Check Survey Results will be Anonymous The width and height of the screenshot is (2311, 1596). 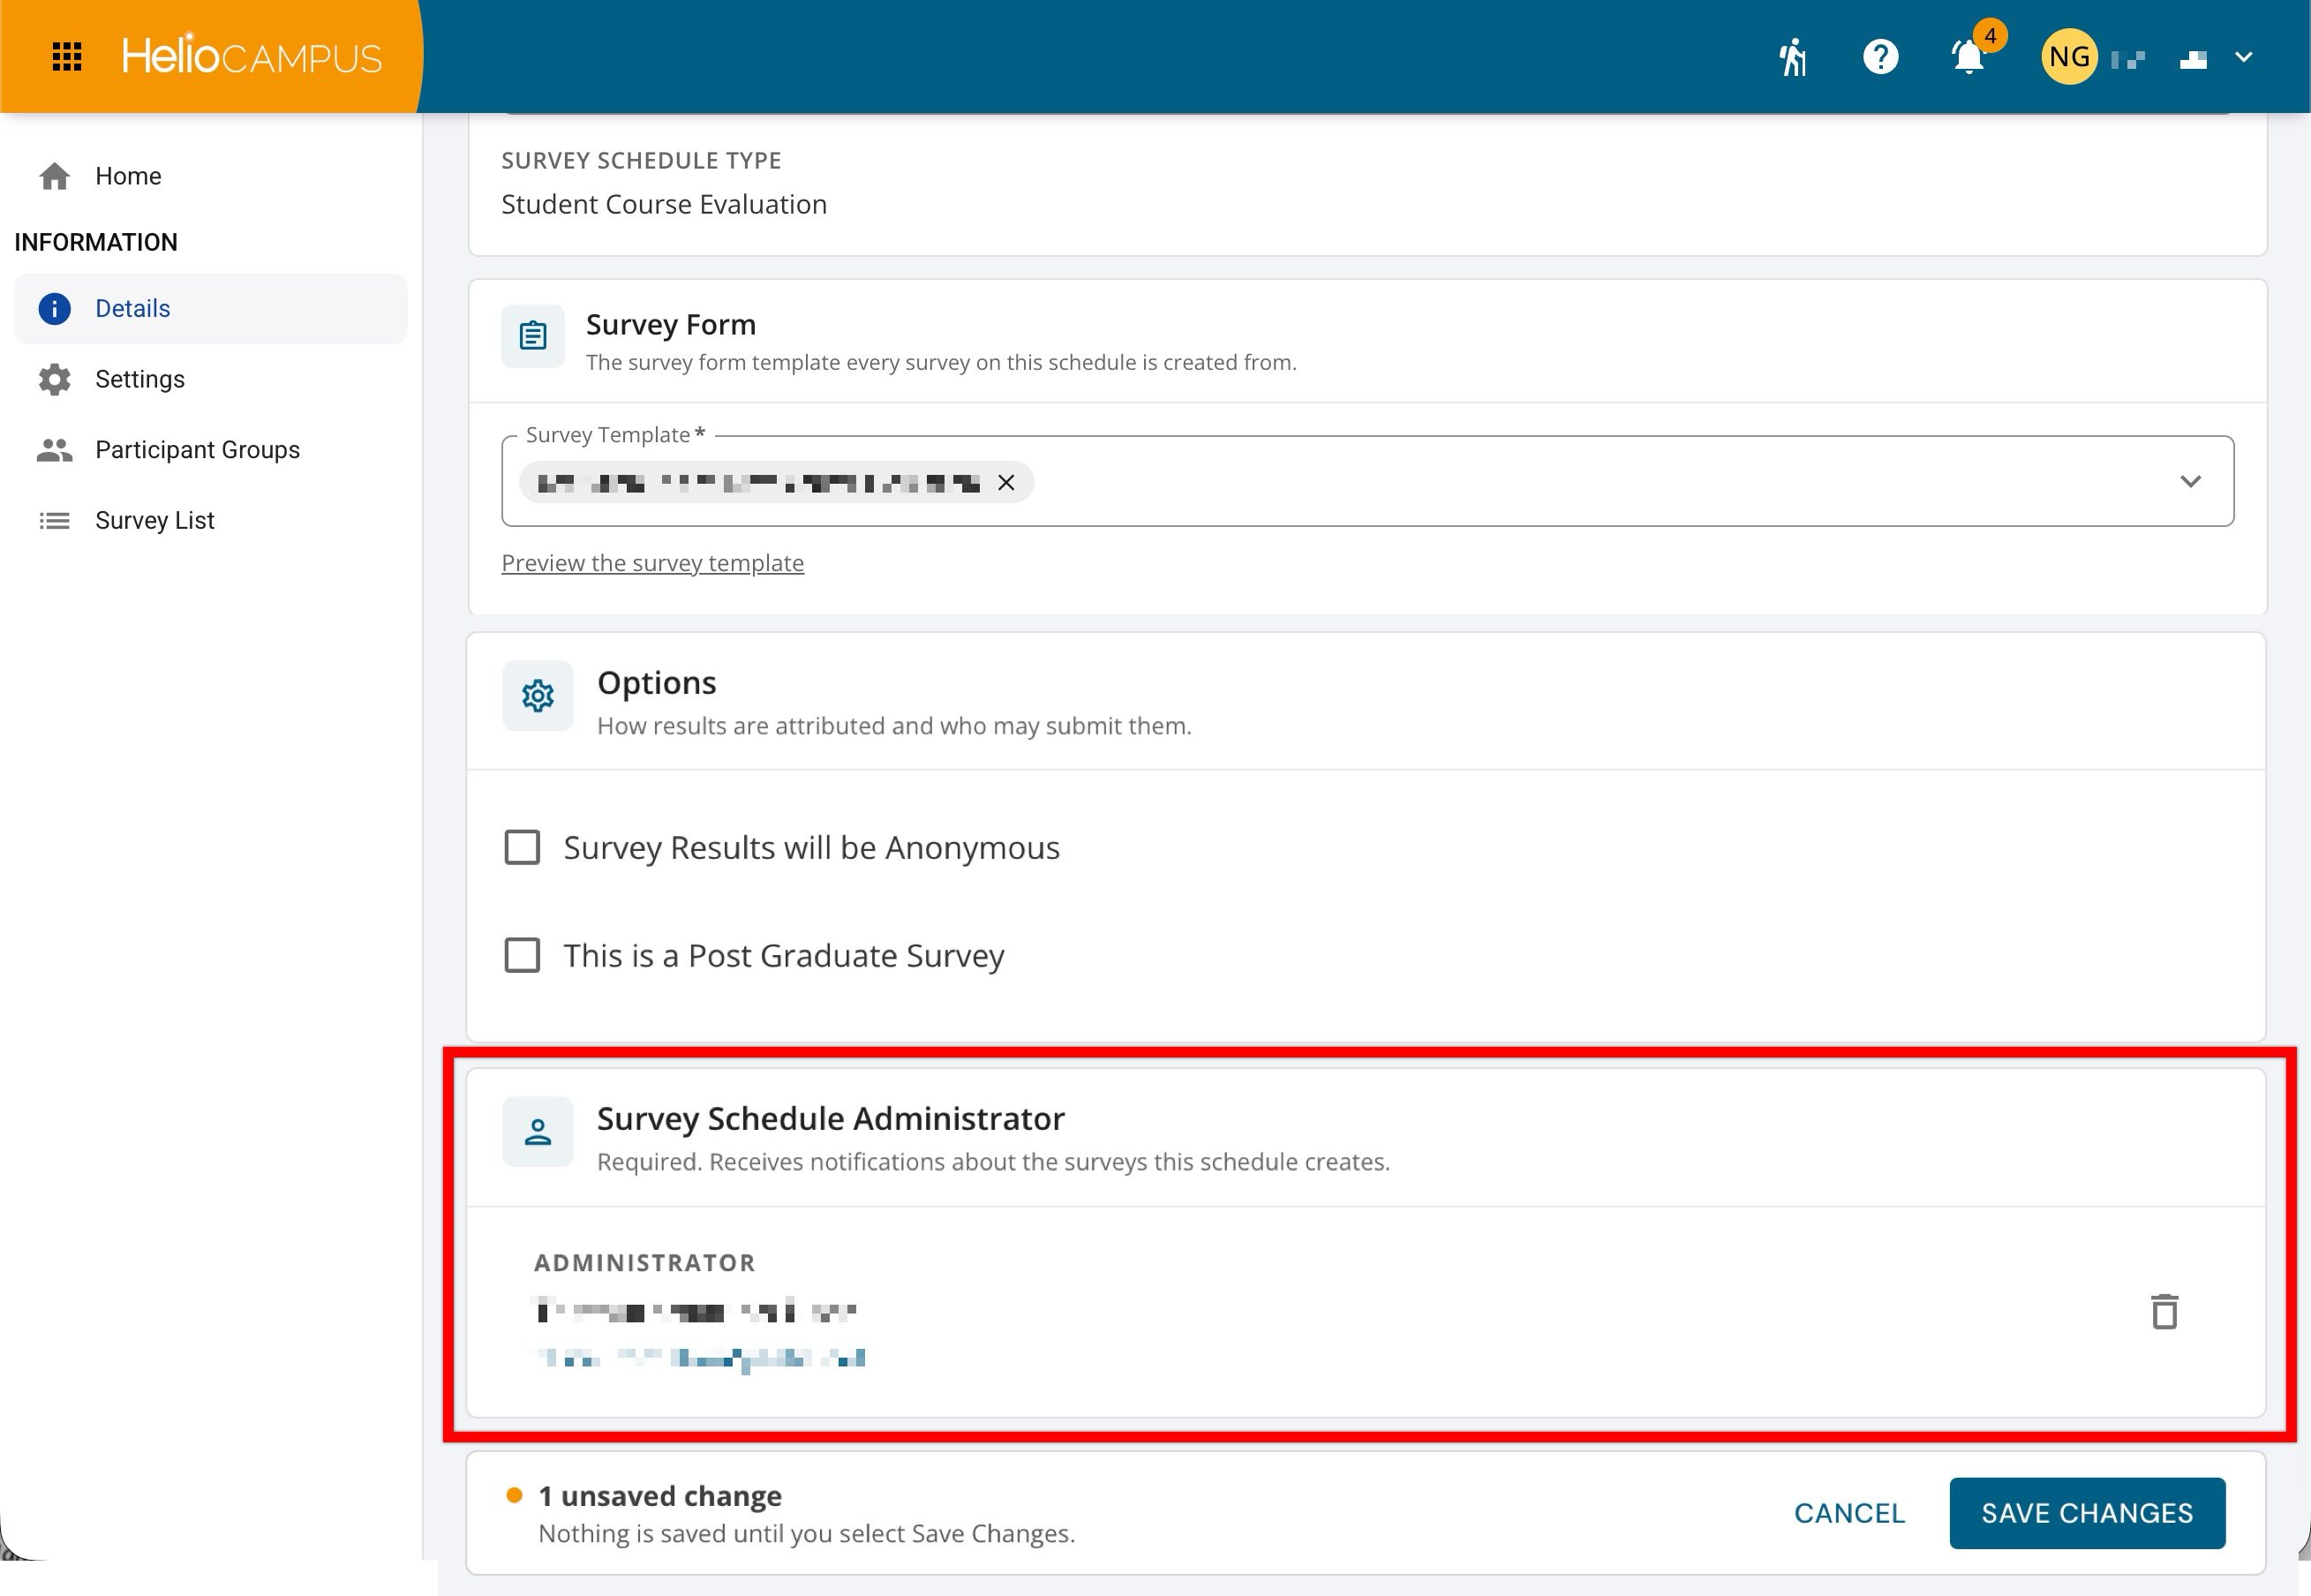tap(522, 847)
